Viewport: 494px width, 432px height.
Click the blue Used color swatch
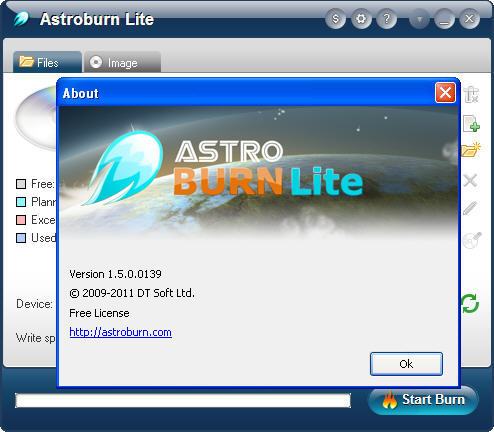pyautogui.click(x=21, y=238)
